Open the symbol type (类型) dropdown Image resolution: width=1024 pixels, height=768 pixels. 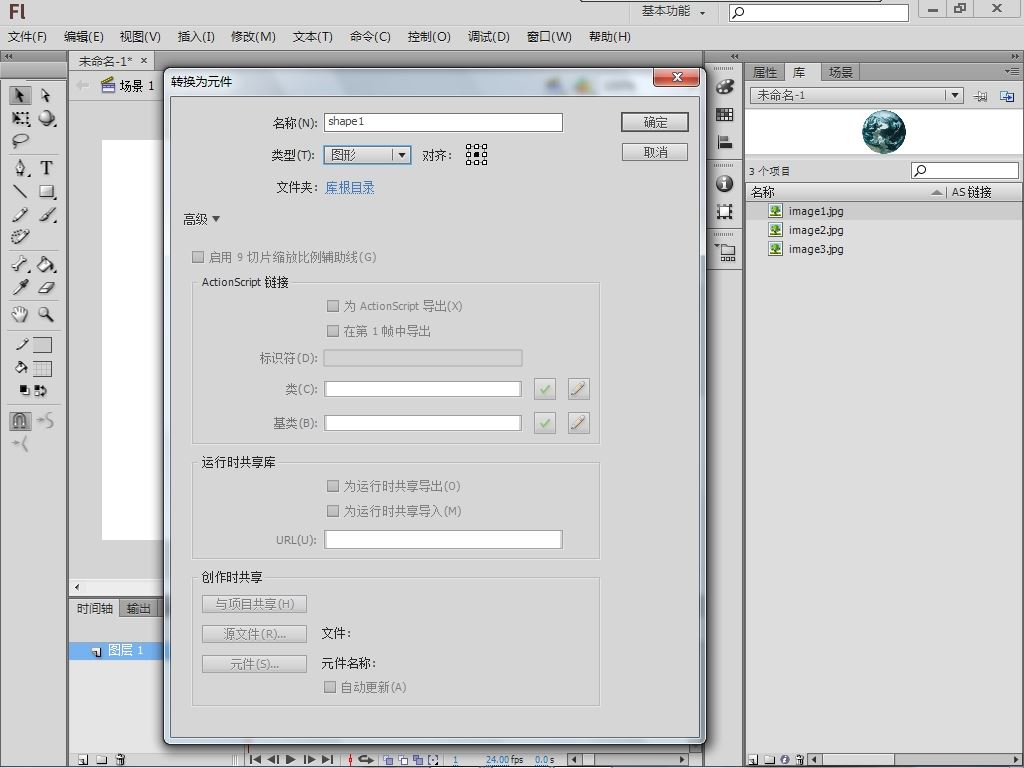[368, 155]
